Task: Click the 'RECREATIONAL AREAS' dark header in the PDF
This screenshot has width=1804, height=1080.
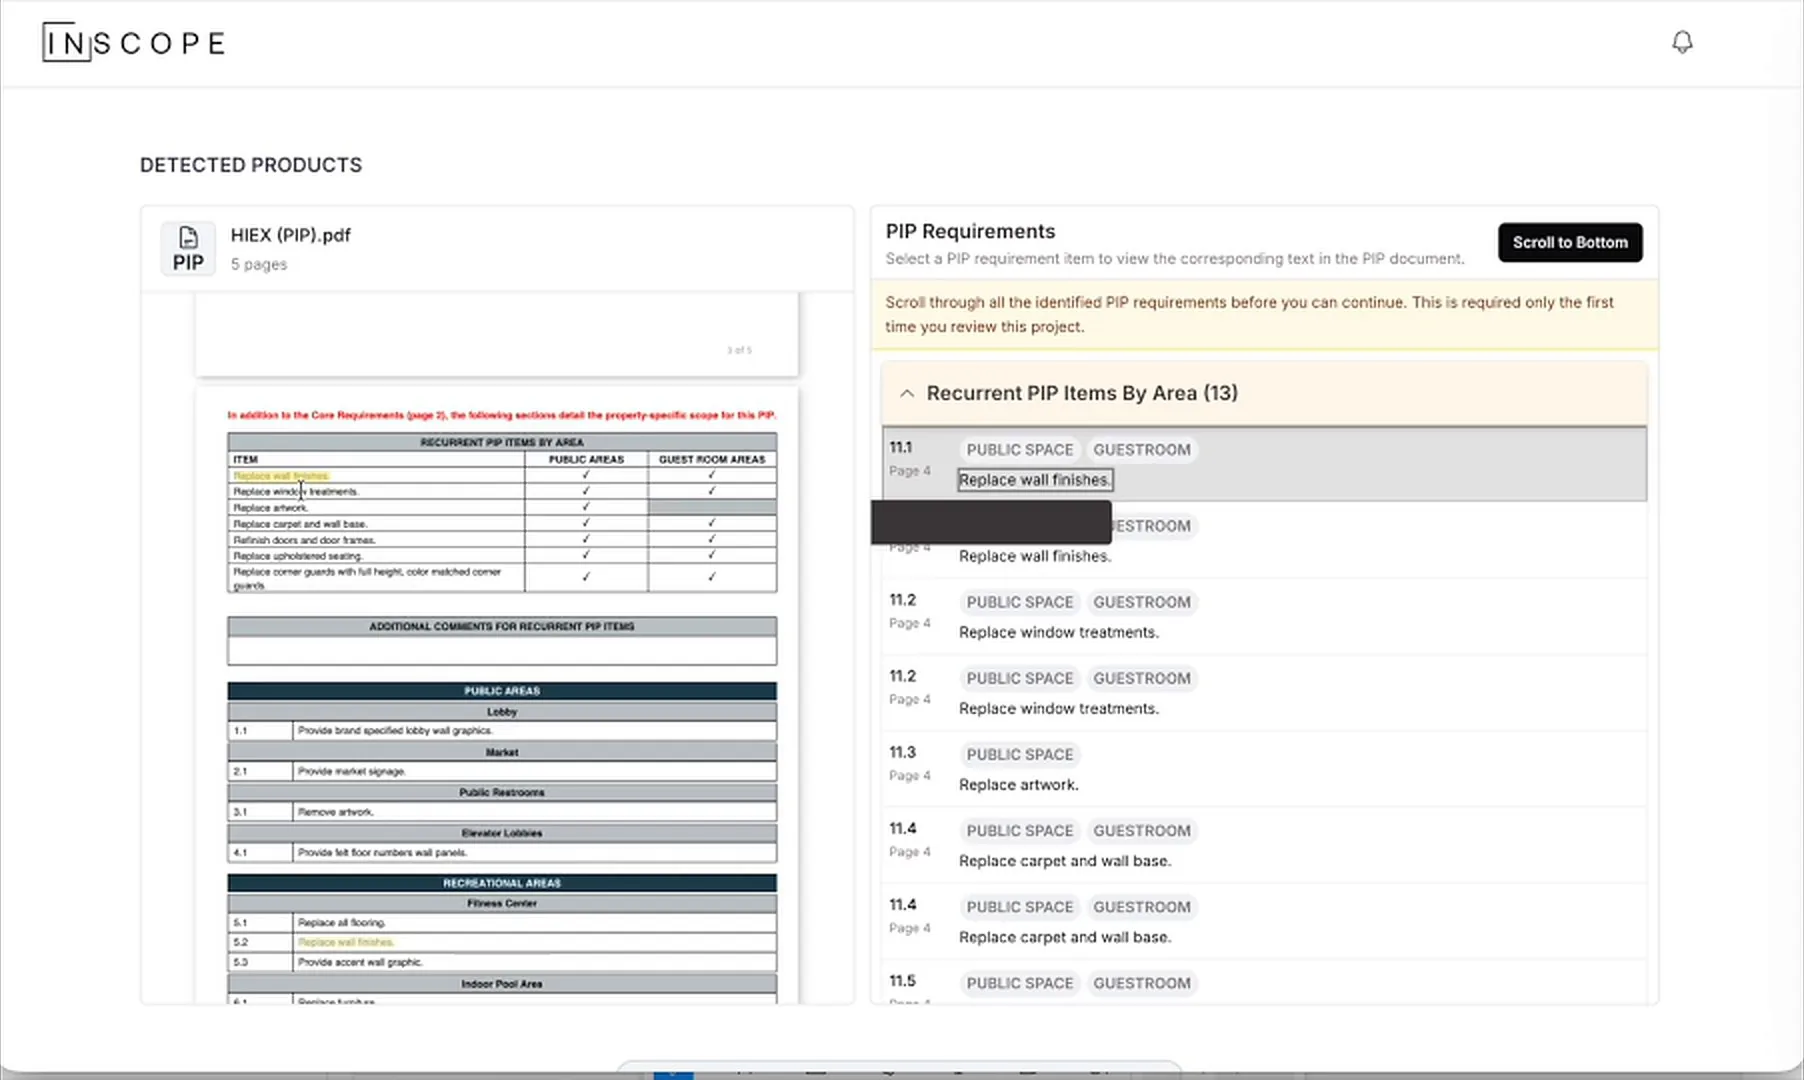Action: pyautogui.click(x=502, y=883)
